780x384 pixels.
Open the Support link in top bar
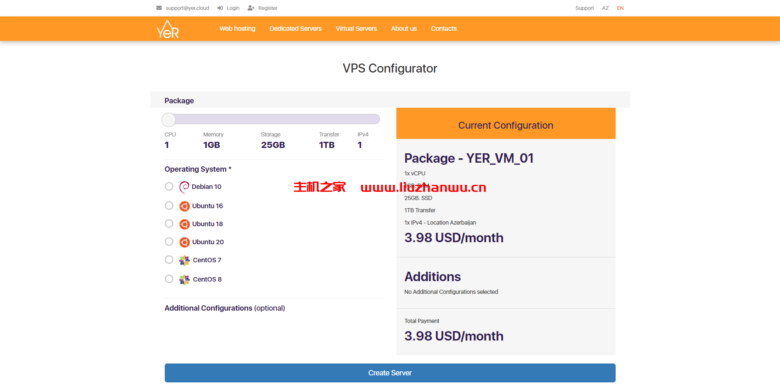click(585, 8)
